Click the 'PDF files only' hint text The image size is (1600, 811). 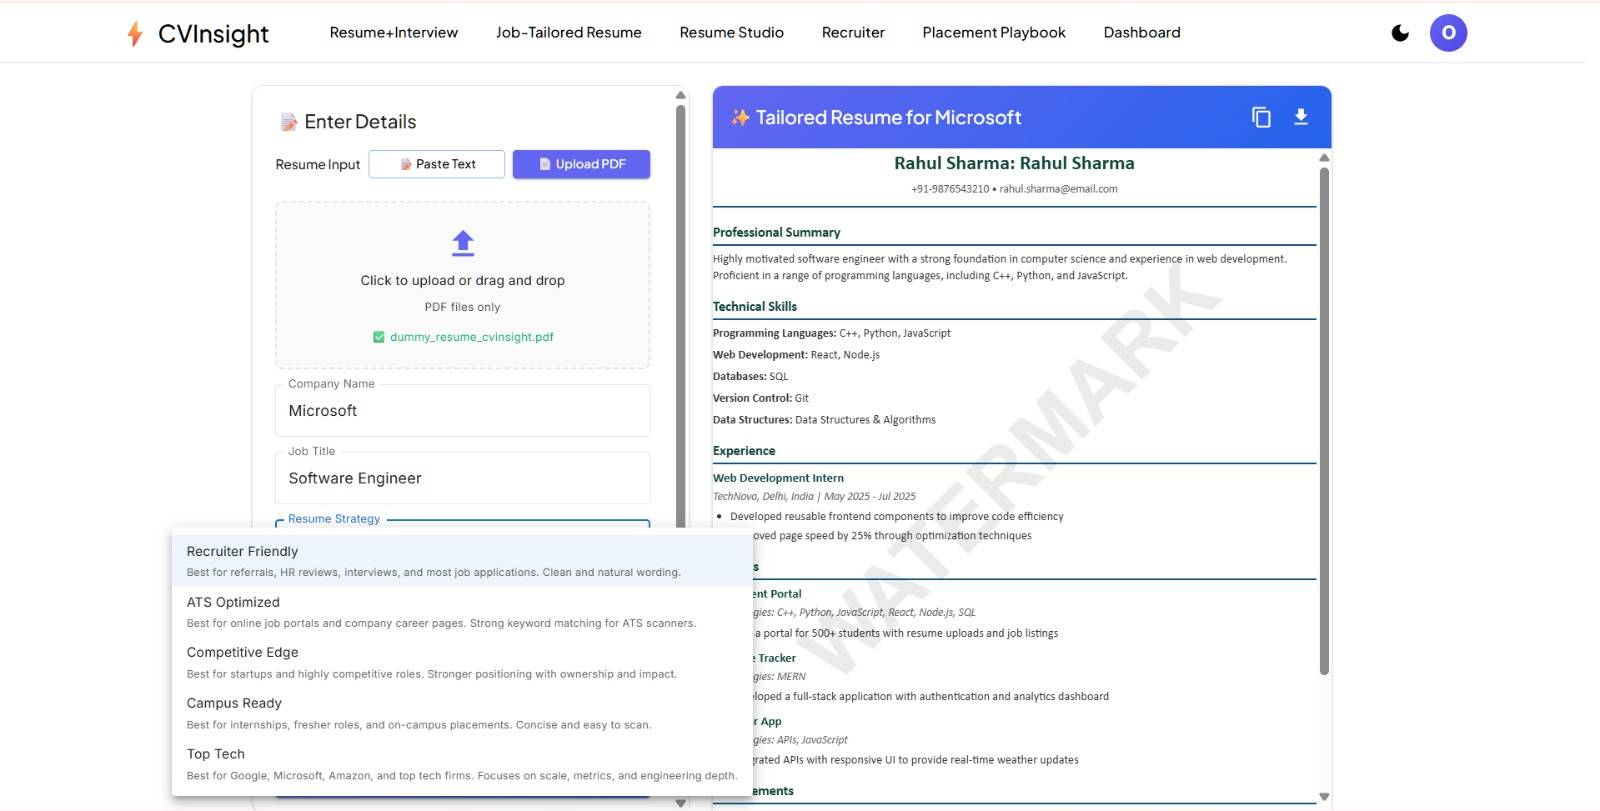[x=462, y=308]
